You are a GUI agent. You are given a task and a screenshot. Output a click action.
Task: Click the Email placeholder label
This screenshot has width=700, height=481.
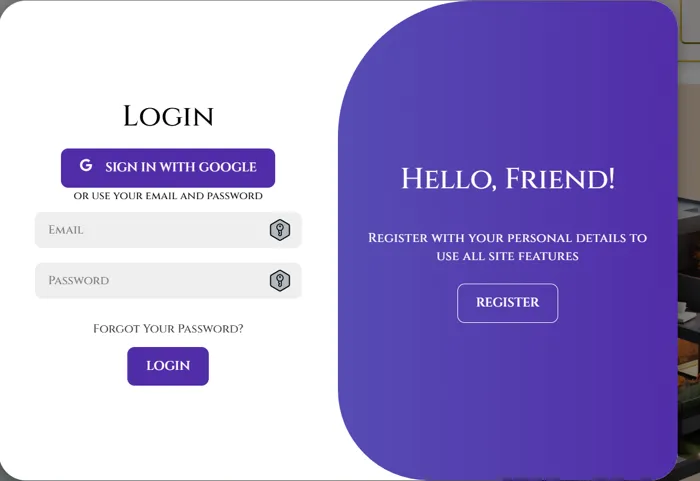66,230
